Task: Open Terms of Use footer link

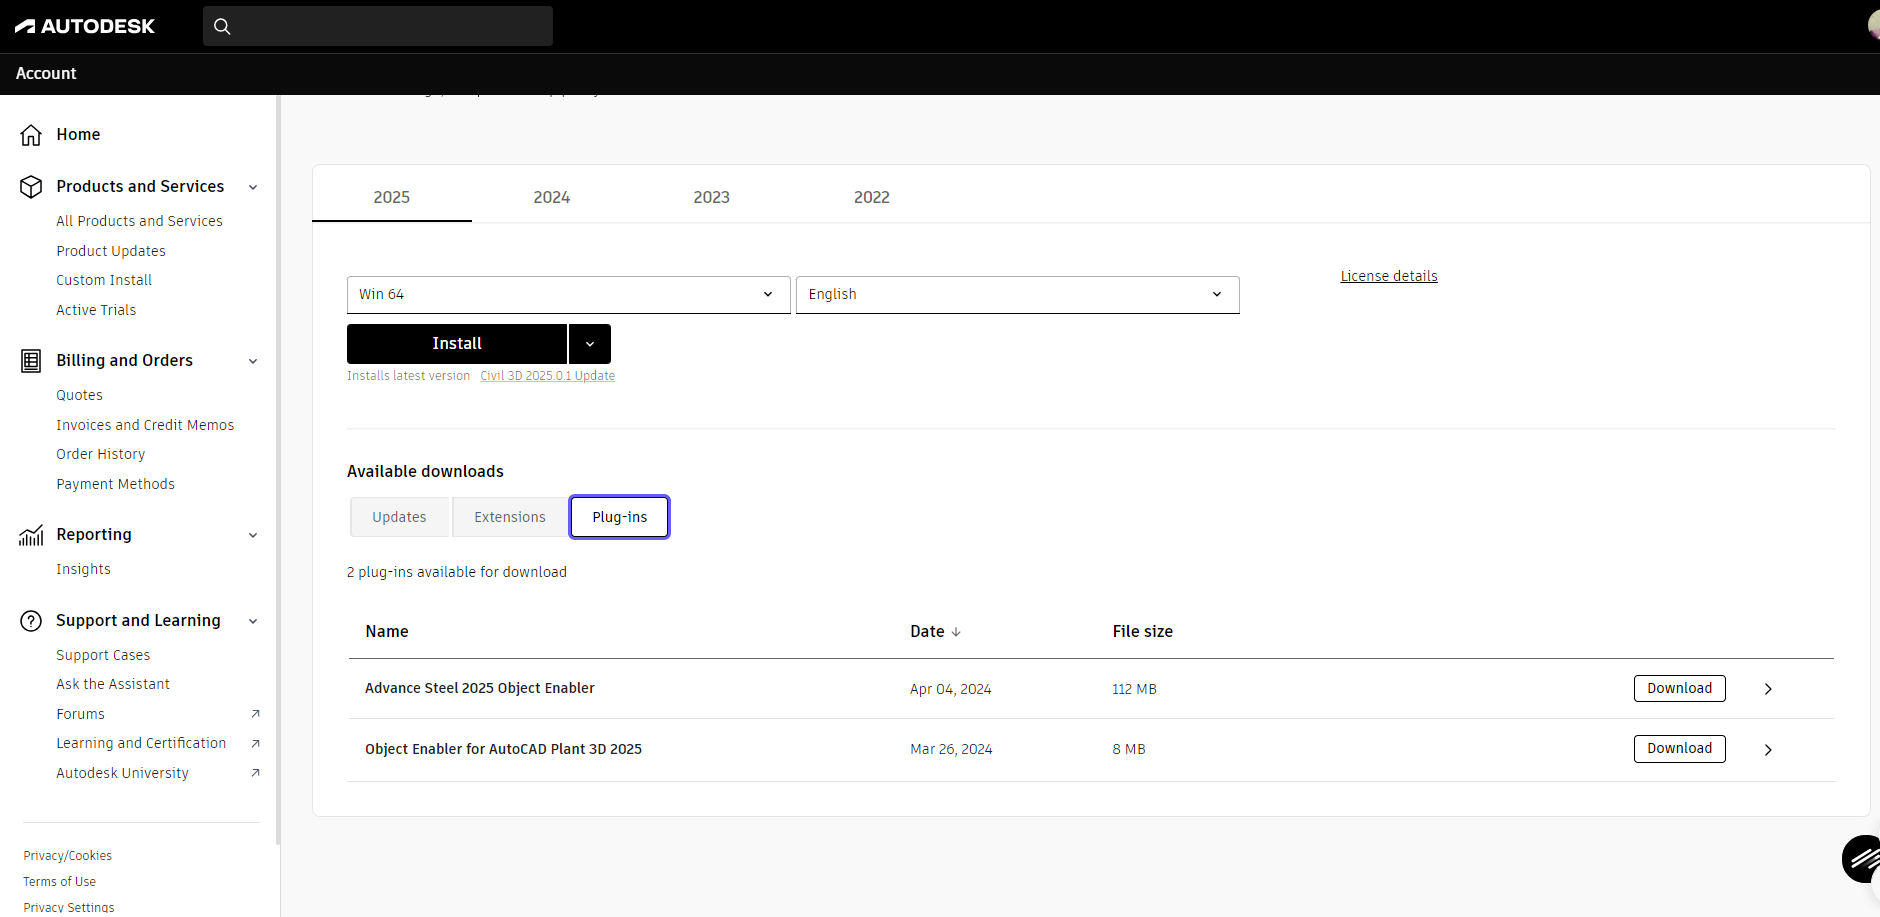Action: (x=59, y=882)
